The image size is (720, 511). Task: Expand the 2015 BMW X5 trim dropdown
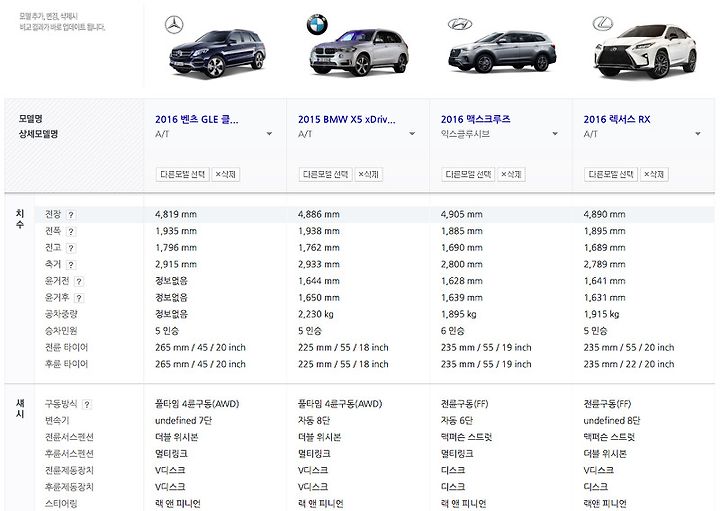coord(412,134)
